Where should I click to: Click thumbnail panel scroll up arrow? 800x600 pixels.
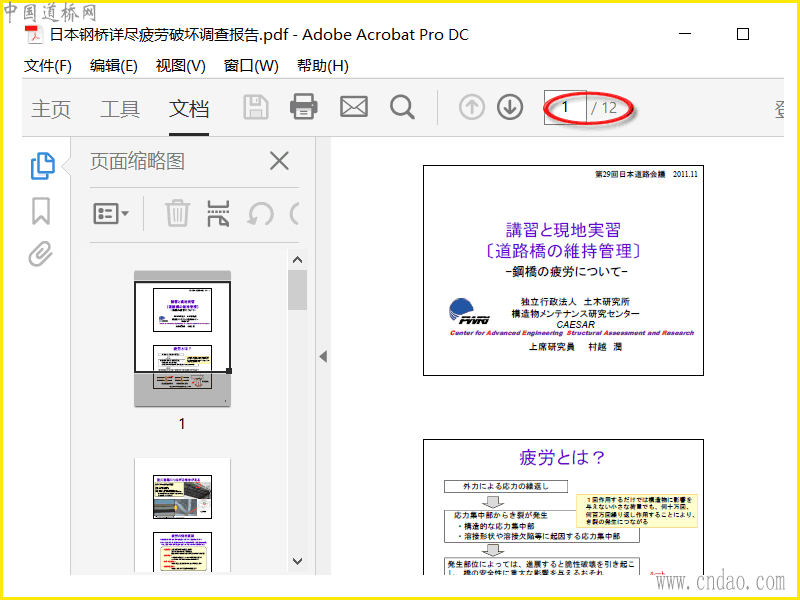[x=297, y=260]
